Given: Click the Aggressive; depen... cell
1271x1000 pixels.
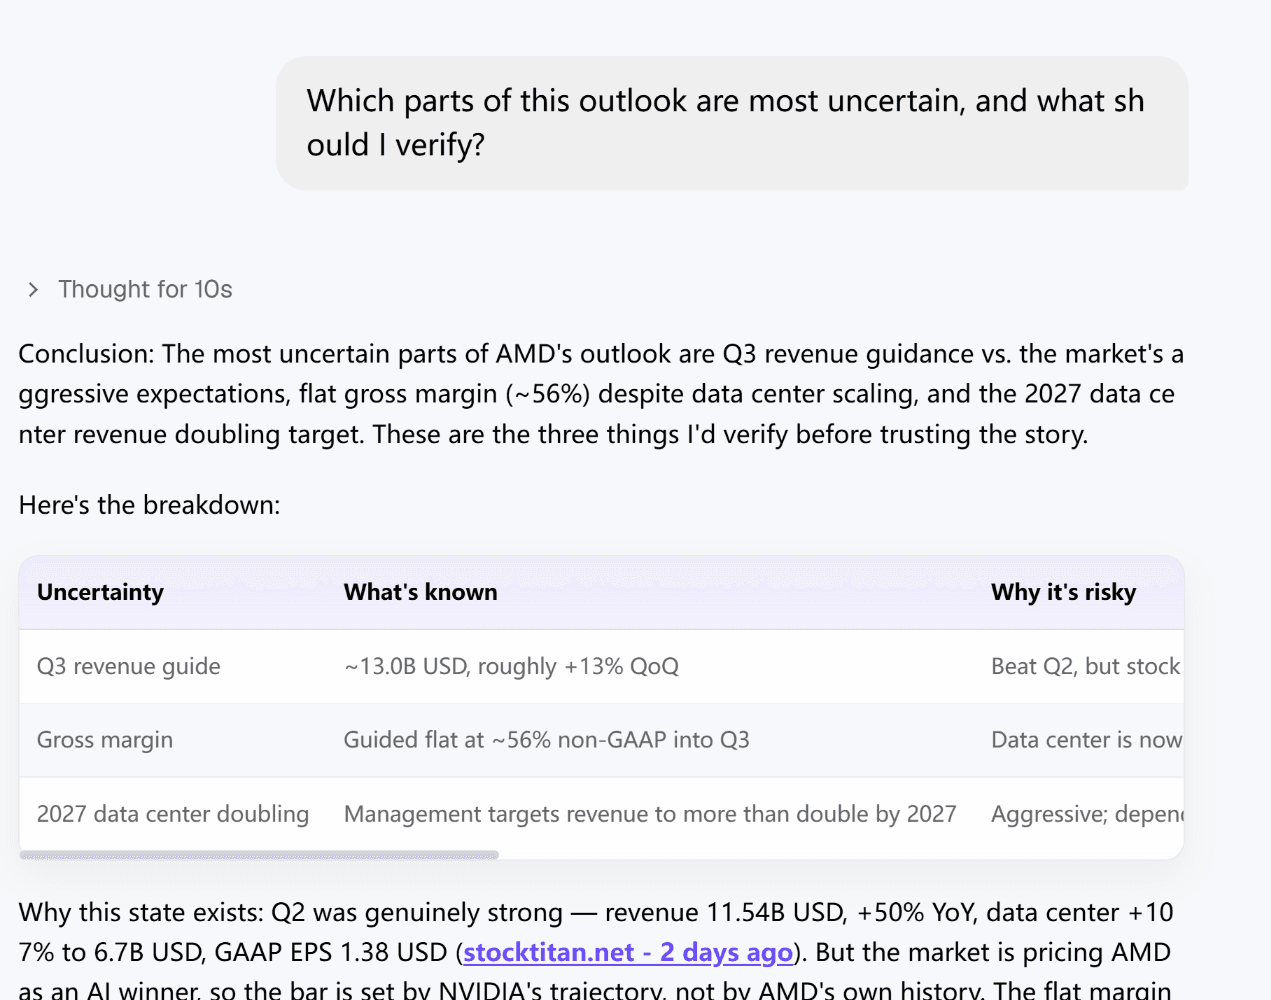Looking at the screenshot, I should click(x=1087, y=814).
